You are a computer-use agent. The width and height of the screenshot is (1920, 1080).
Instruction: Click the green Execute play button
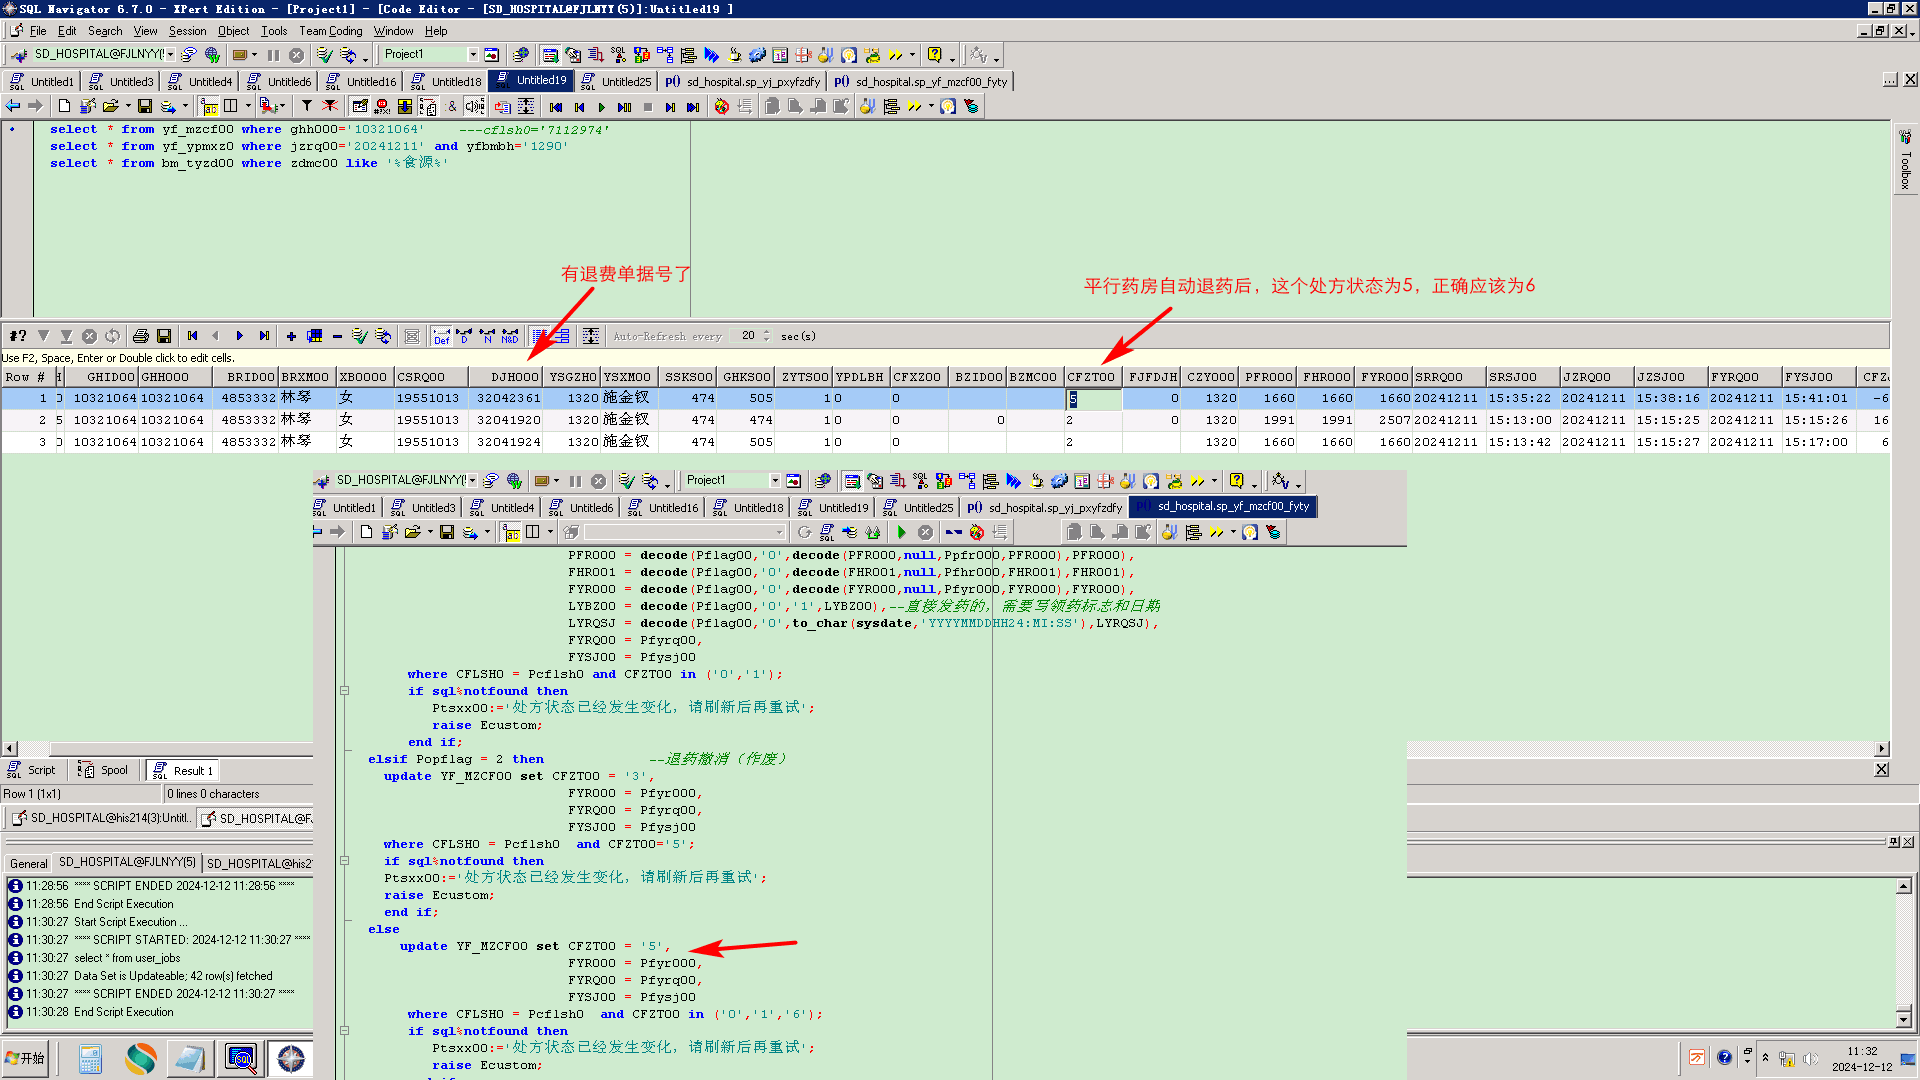[x=601, y=107]
